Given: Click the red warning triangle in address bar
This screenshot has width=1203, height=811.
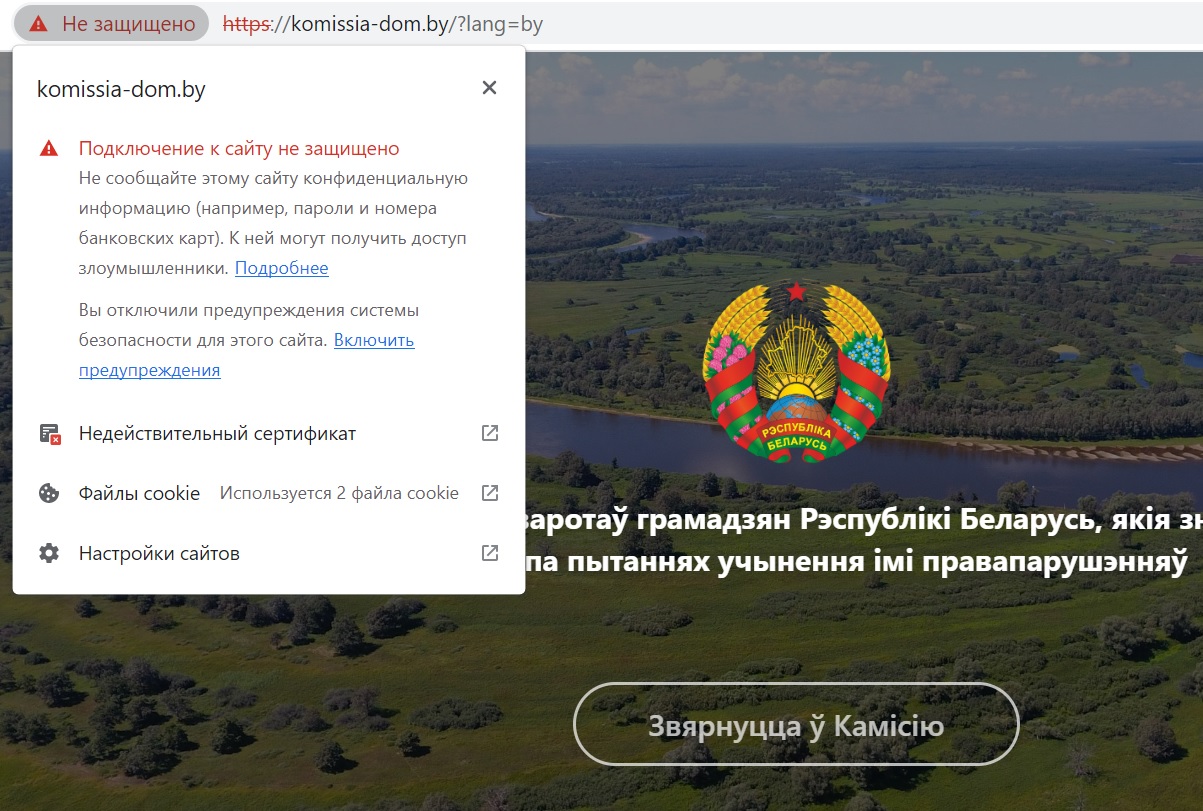Looking at the screenshot, I should coord(38,24).
